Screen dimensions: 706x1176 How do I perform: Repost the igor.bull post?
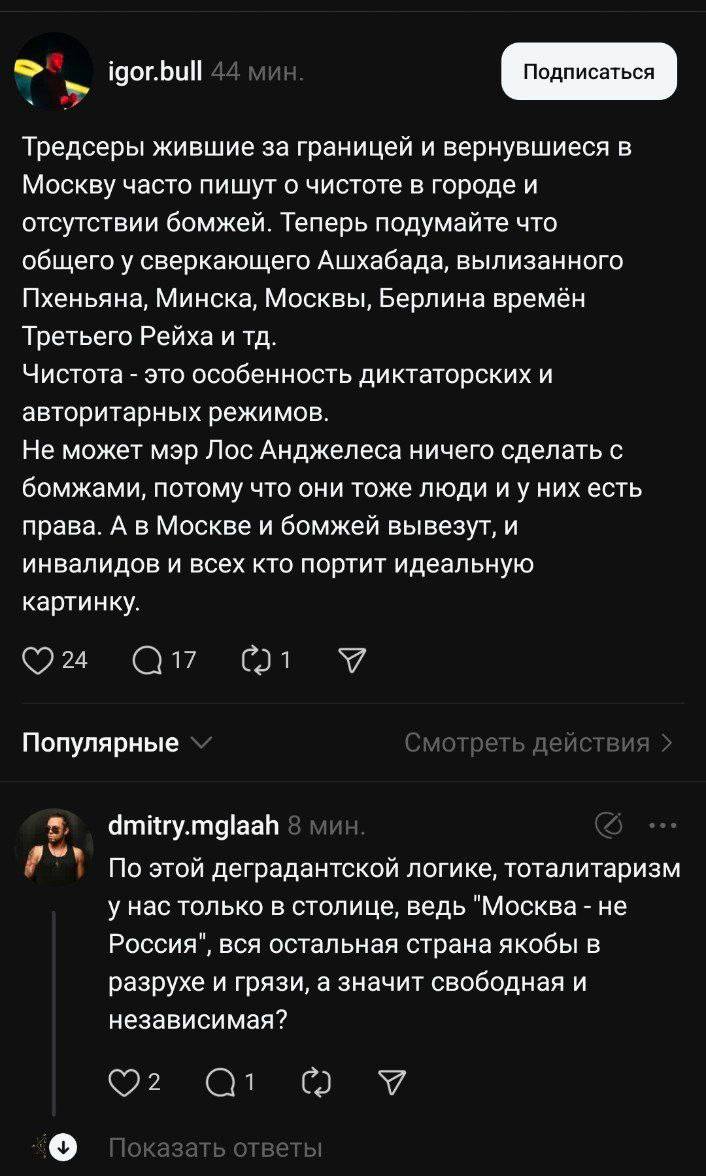point(256,659)
